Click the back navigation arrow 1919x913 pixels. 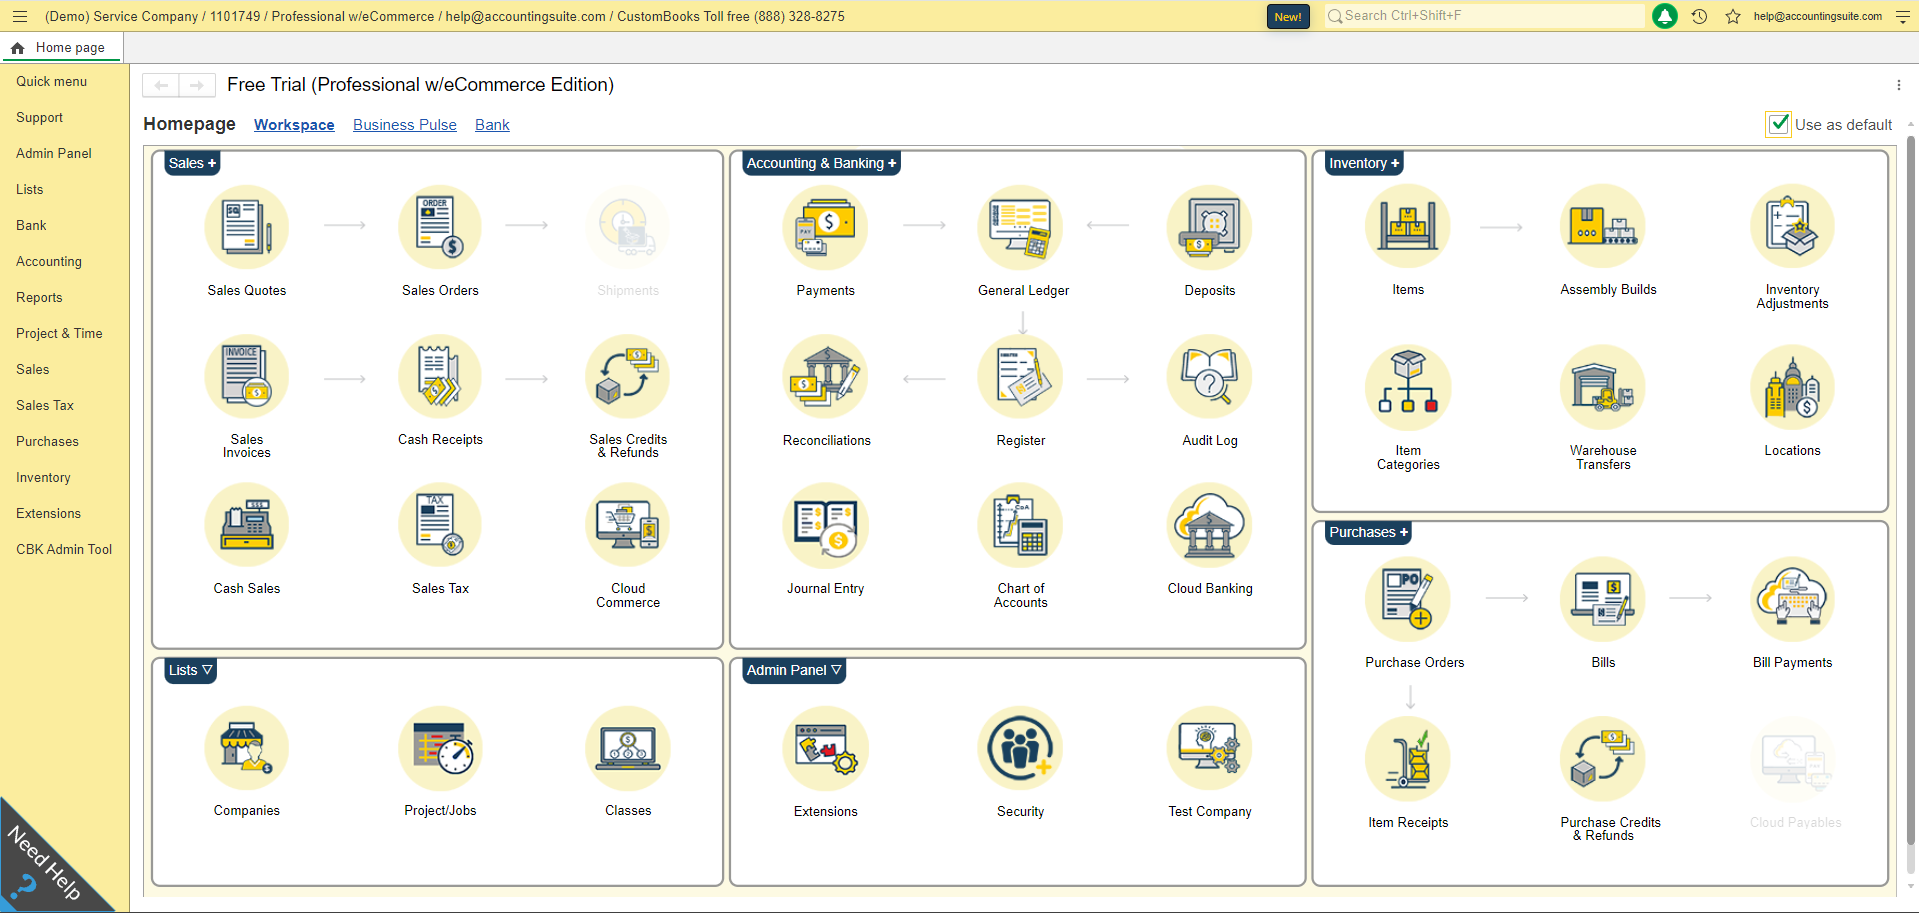[x=161, y=85]
